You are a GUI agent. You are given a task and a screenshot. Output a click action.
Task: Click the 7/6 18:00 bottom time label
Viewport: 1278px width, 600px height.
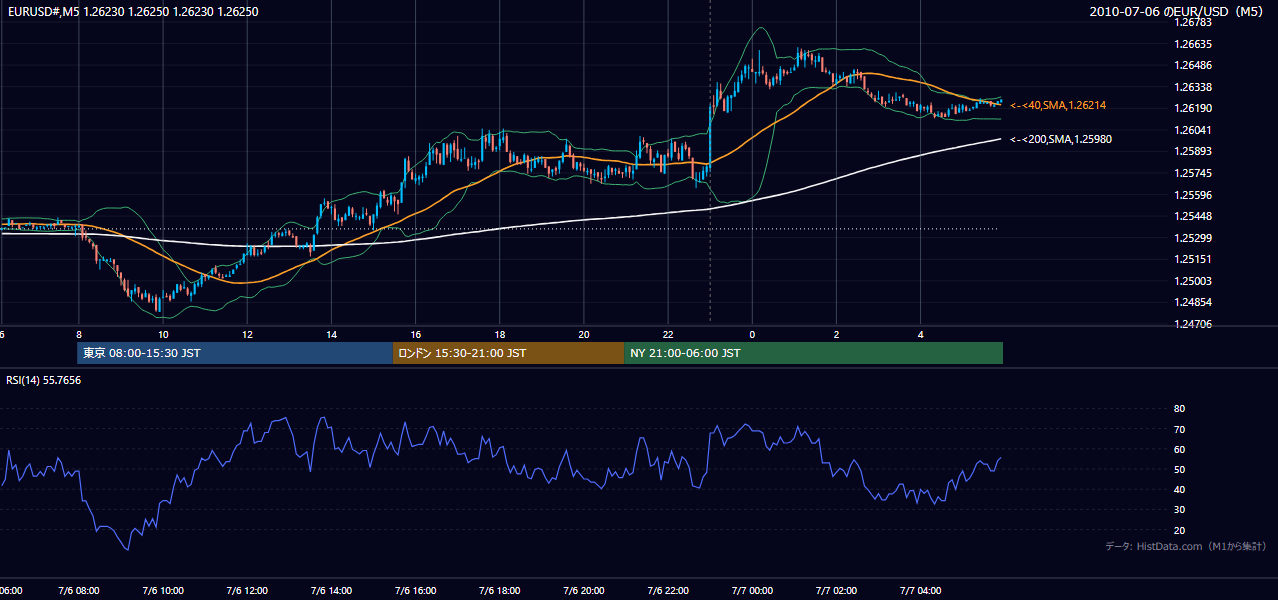click(499, 591)
